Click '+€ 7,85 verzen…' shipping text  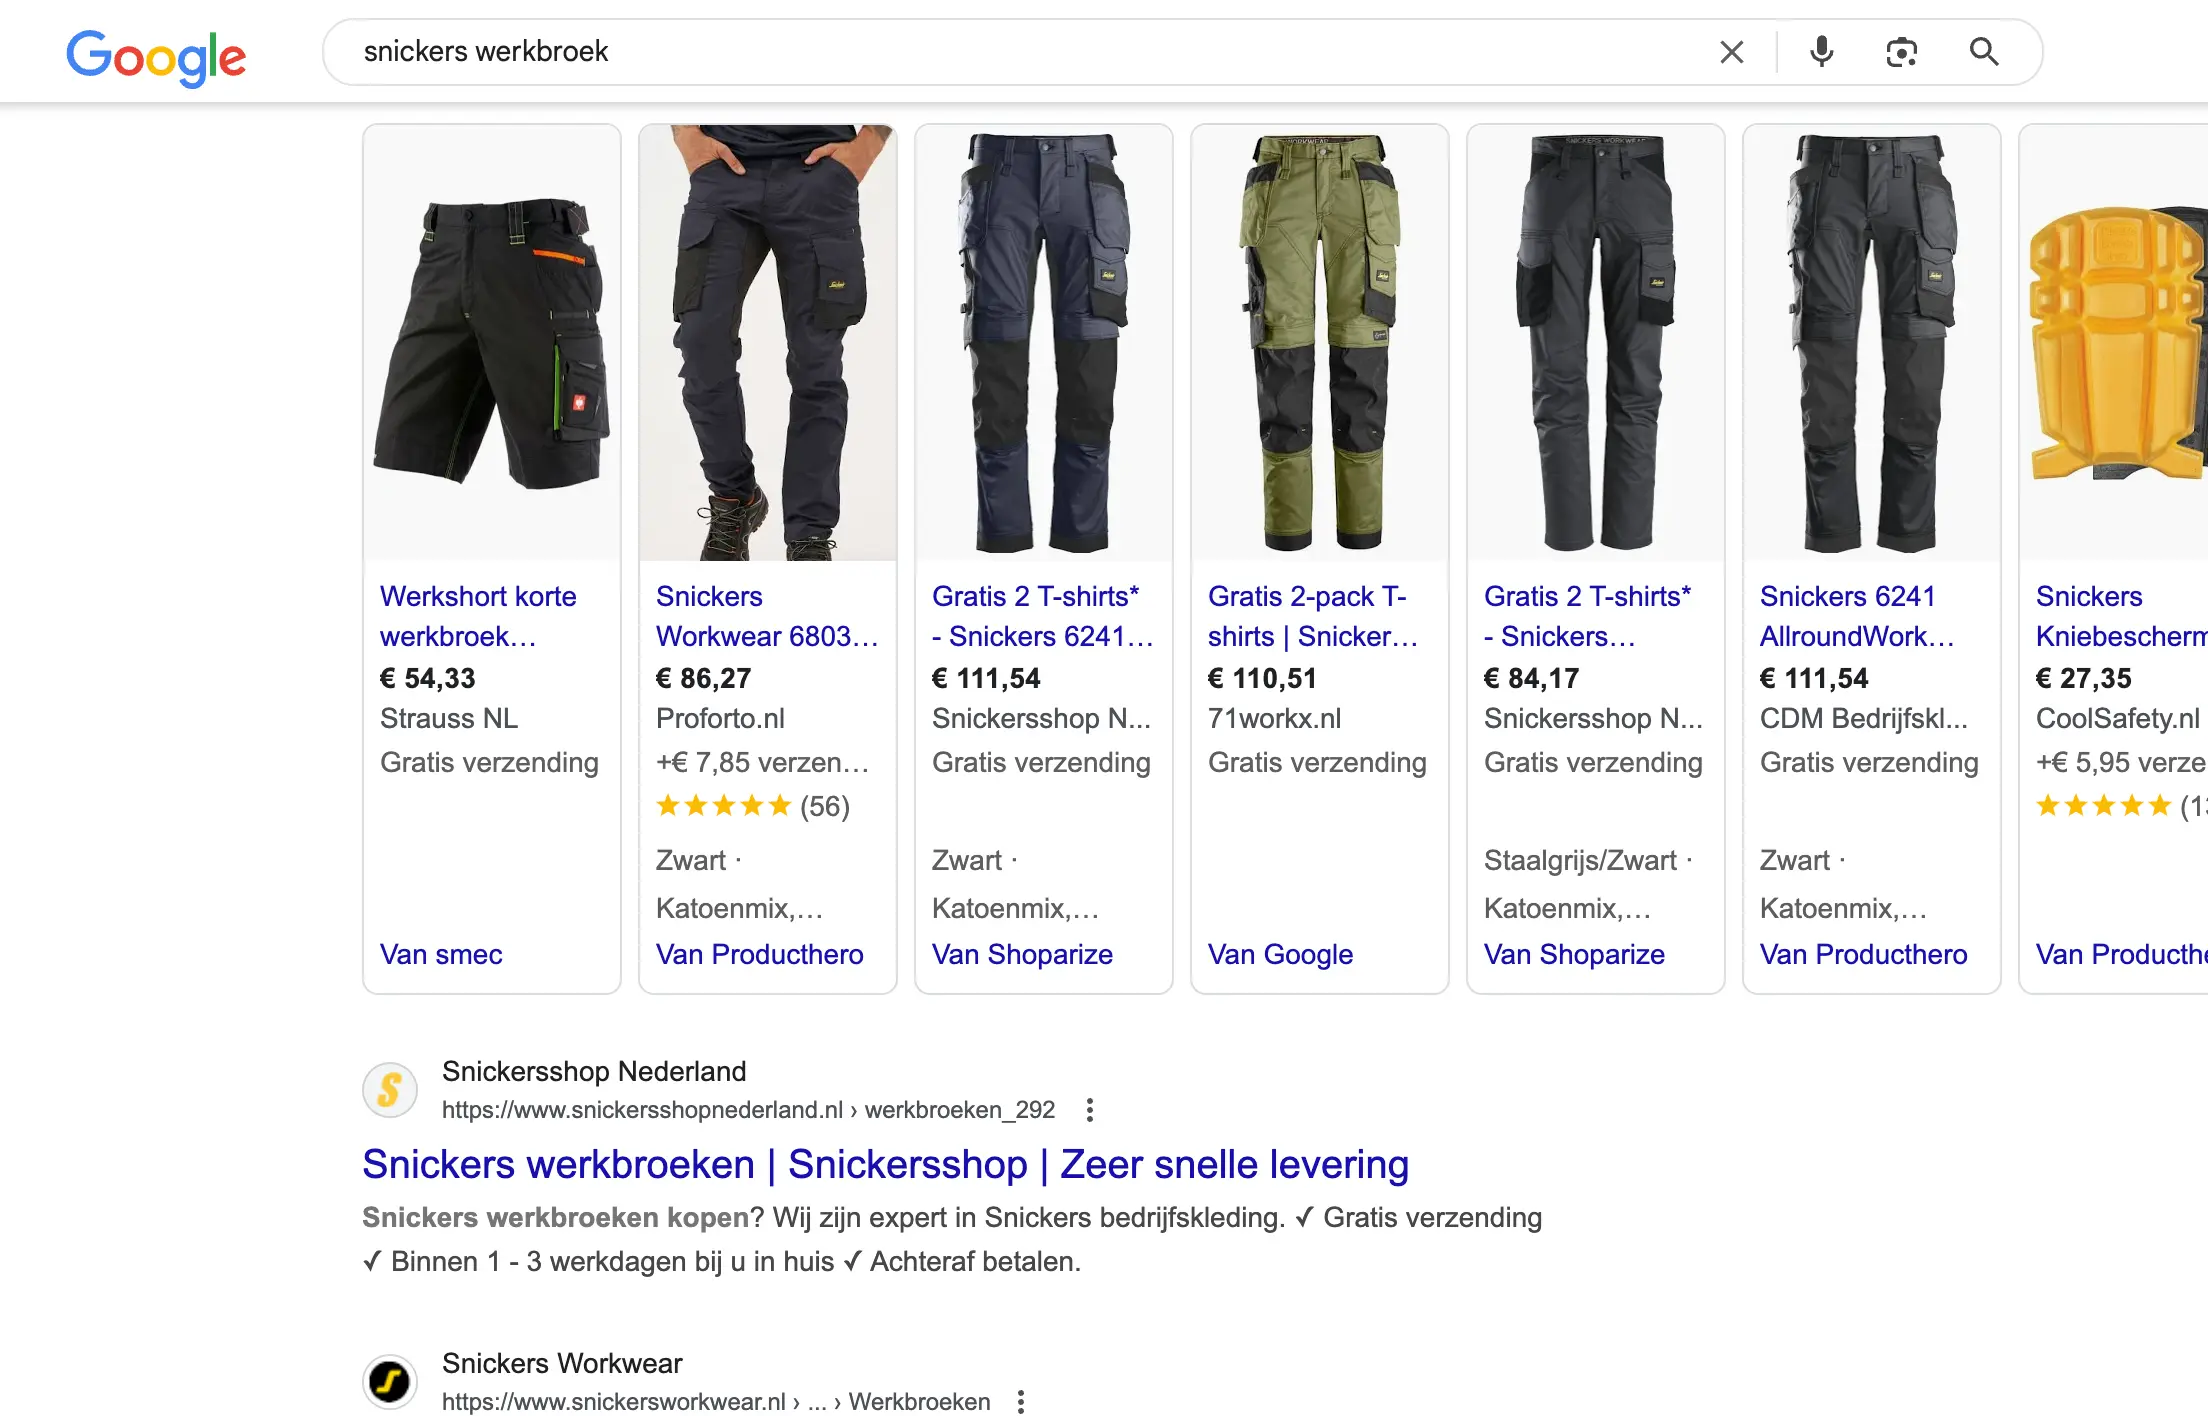[763, 762]
